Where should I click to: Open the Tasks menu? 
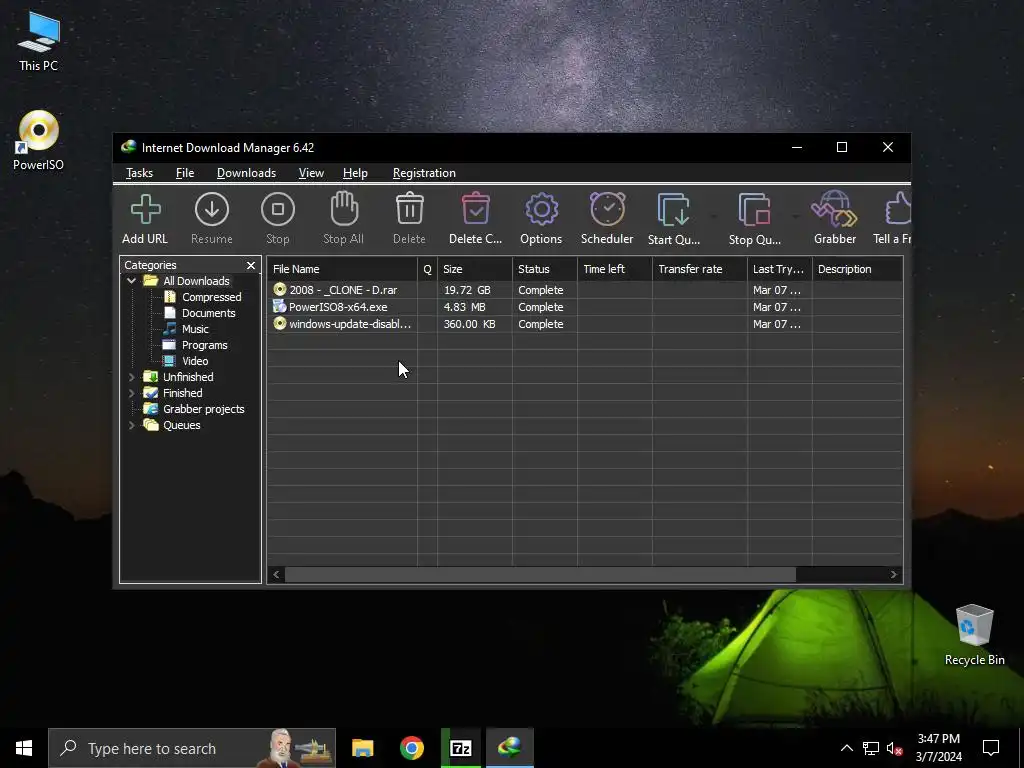pos(139,173)
